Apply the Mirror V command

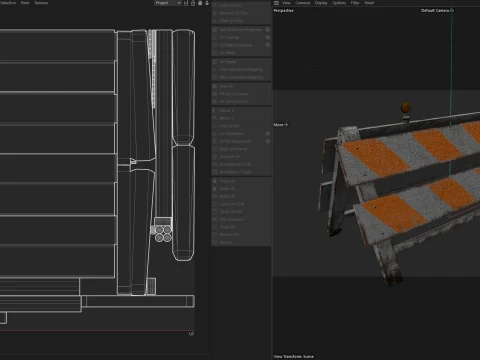click(241, 118)
